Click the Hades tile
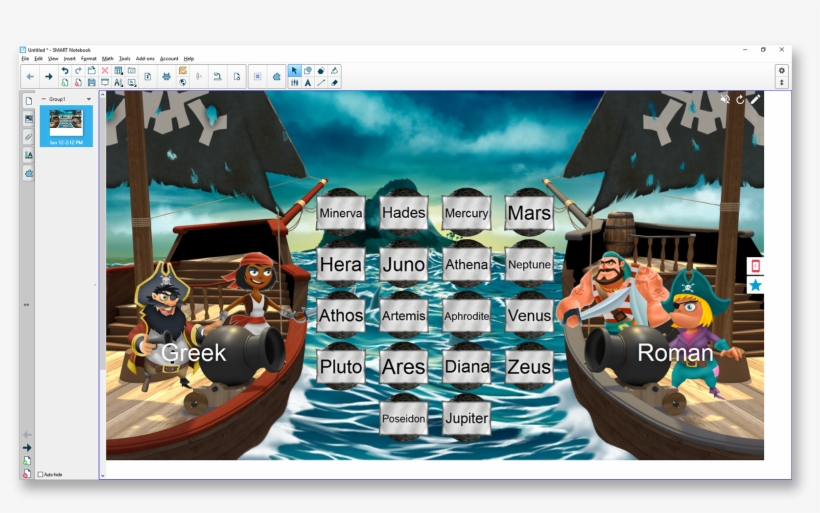This screenshot has height=513, width=820. coord(404,213)
